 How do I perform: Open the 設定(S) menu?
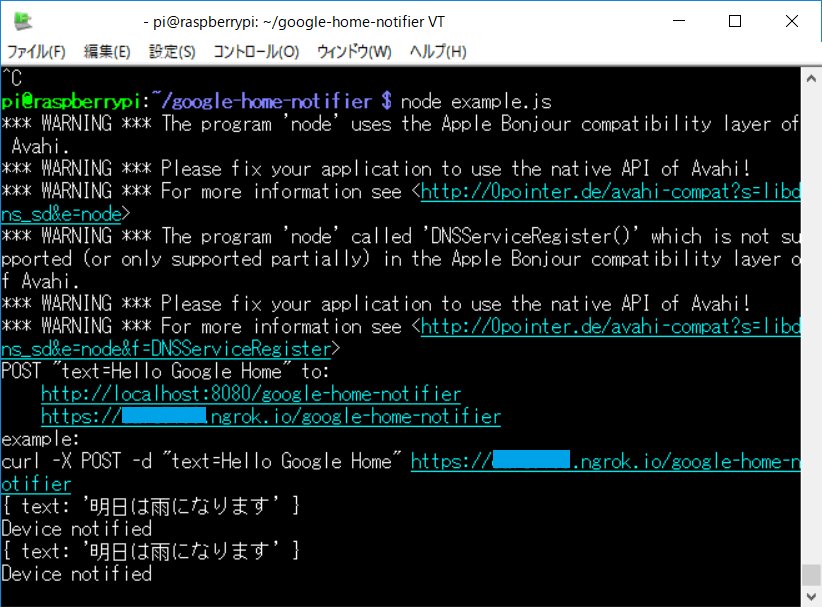click(172, 51)
